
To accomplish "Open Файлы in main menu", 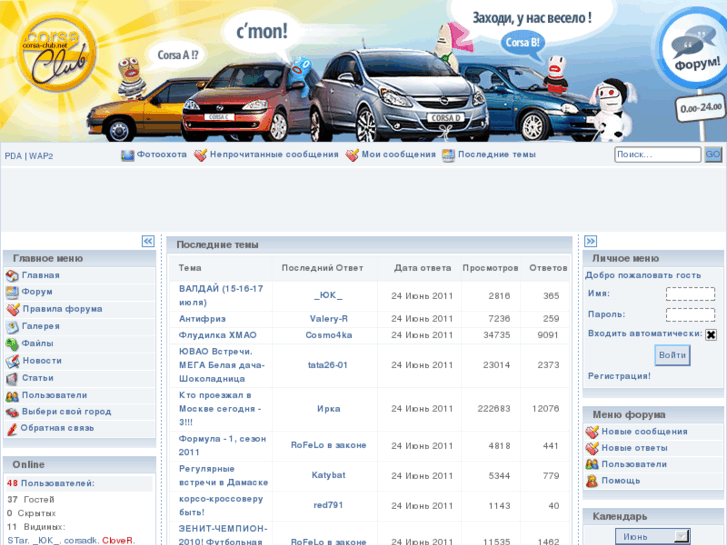I will click(x=38, y=343).
